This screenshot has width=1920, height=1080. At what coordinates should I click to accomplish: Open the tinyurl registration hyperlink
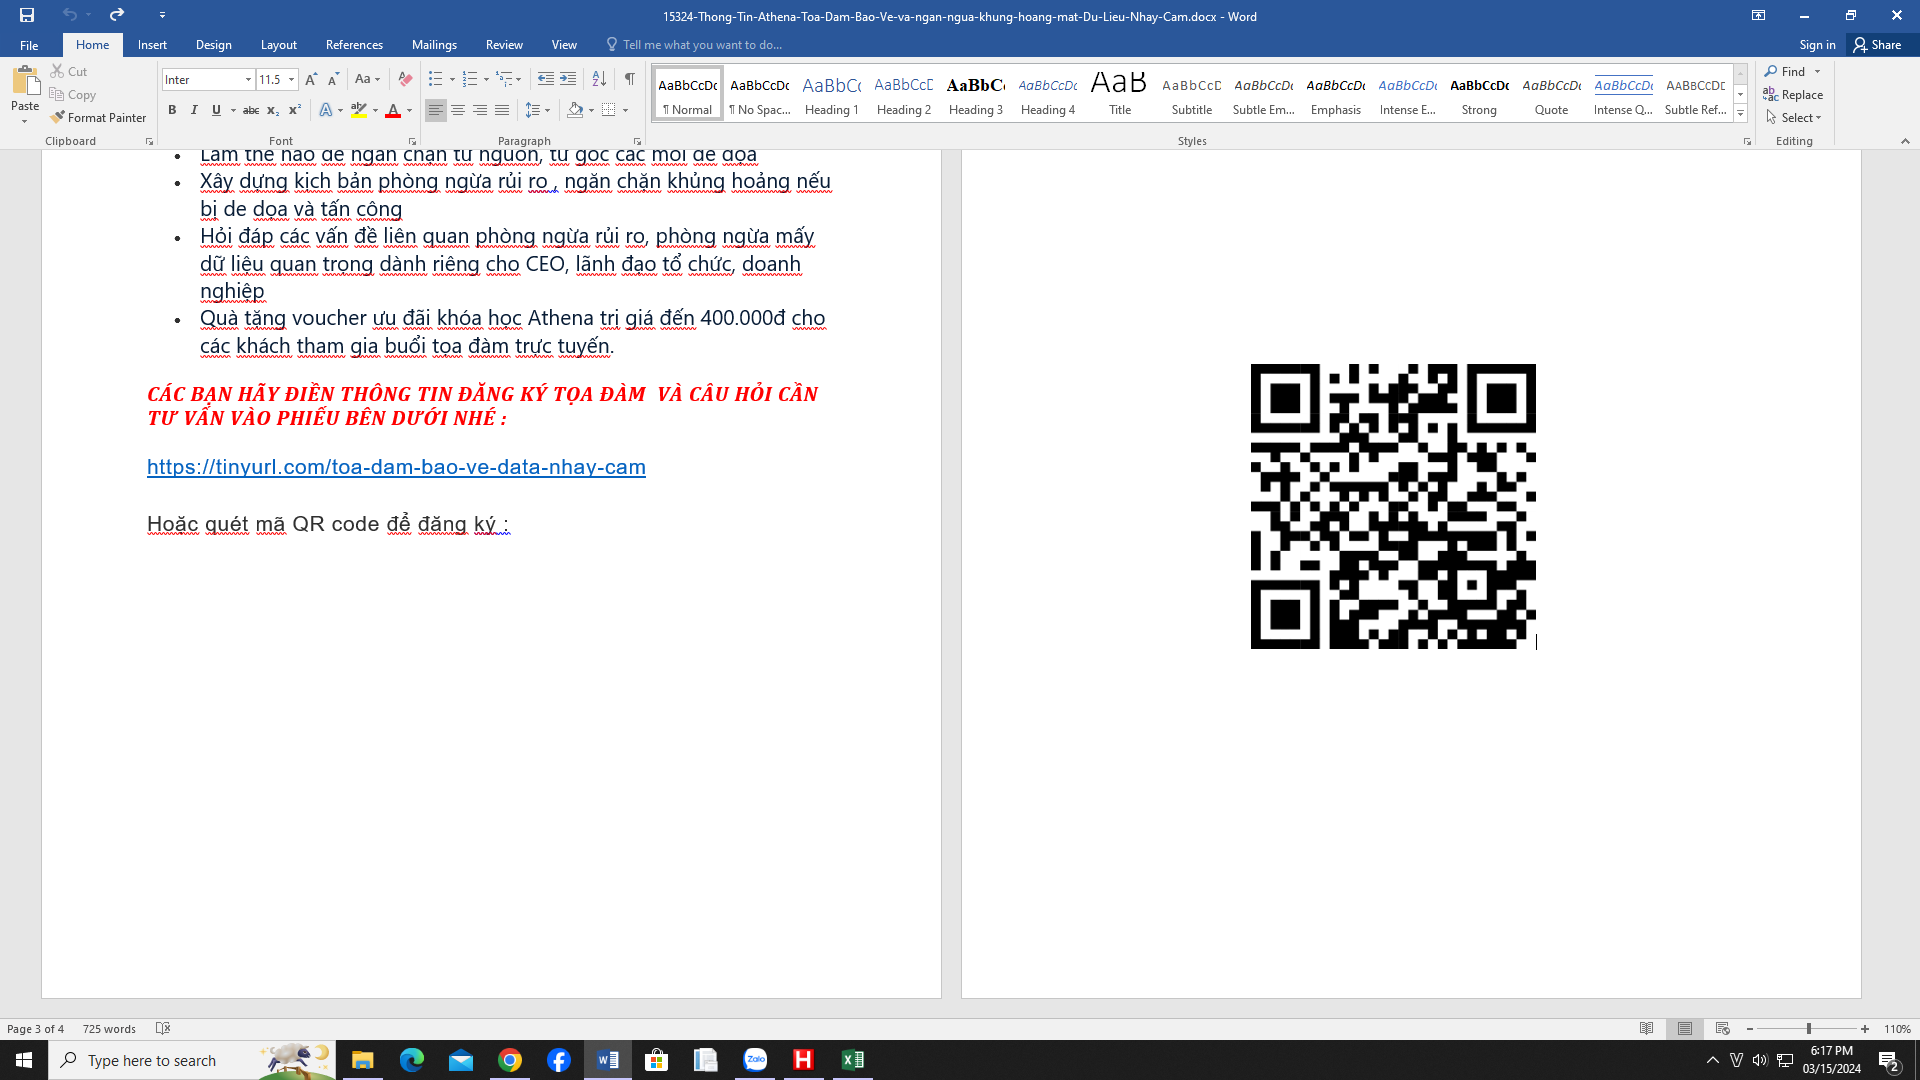396,467
